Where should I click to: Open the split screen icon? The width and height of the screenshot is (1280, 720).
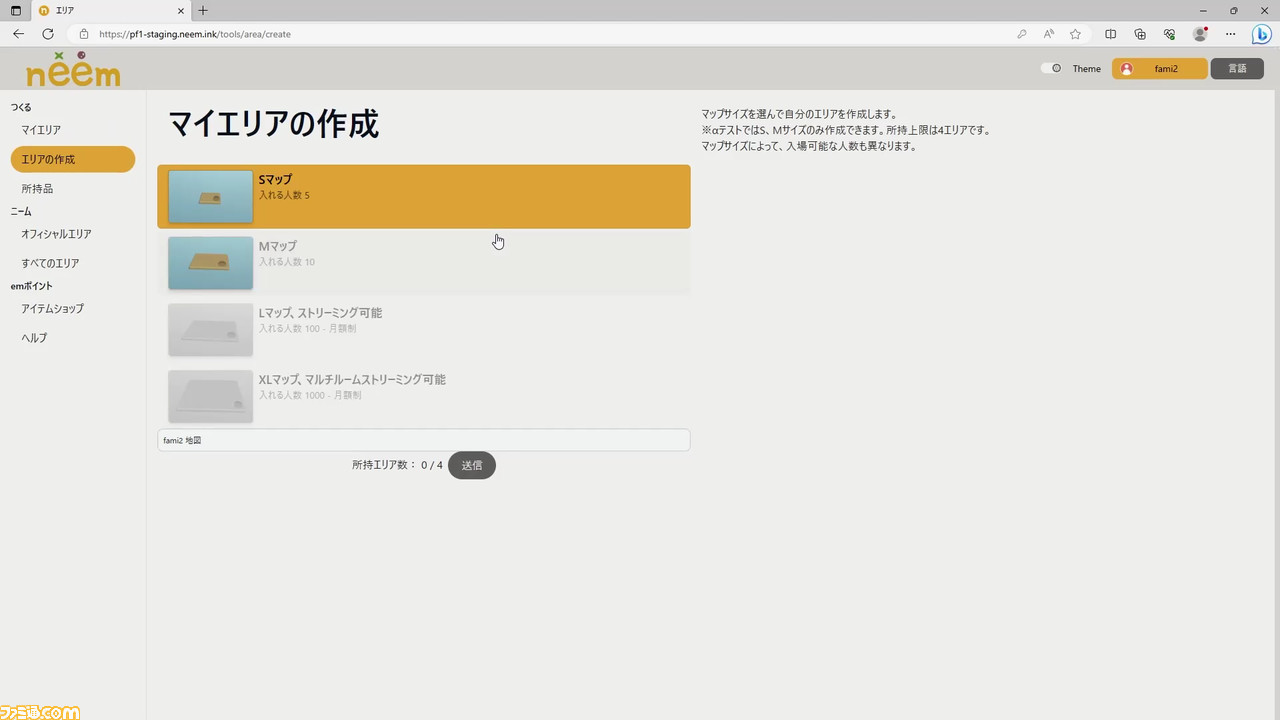[1110, 34]
